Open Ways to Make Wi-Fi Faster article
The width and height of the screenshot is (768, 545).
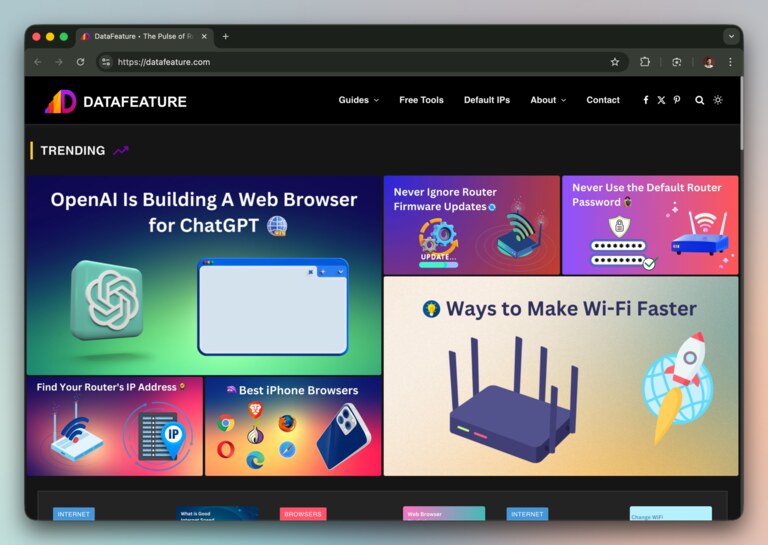click(x=561, y=376)
